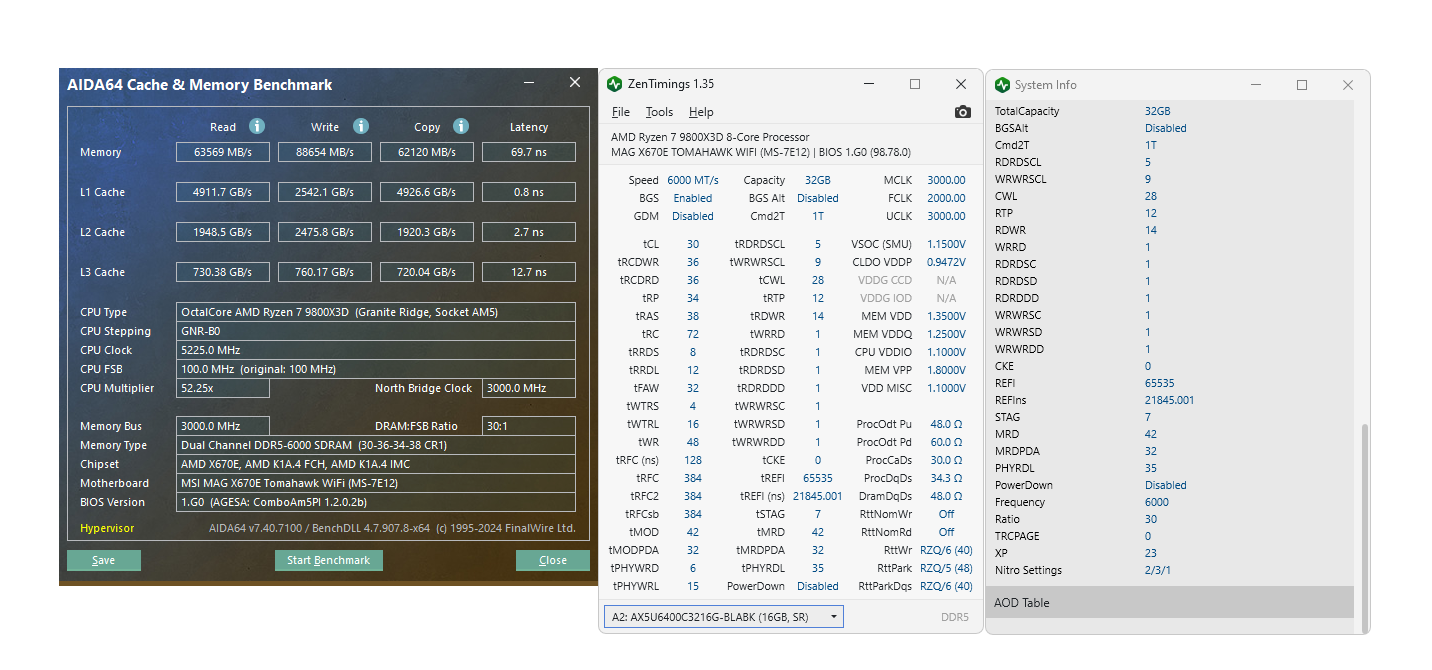Click the info icon next to Copy
The image size is (1432, 670).
click(461, 126)
